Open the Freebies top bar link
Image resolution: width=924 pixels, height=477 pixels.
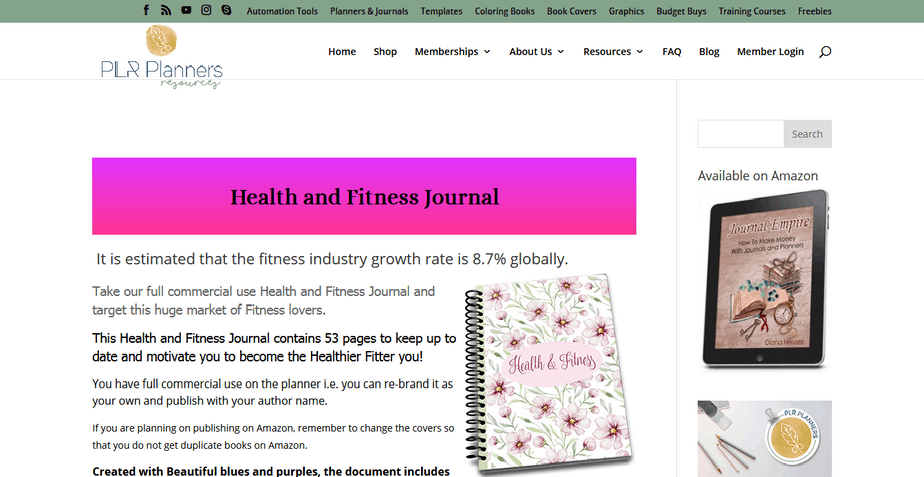[x=814, y=11]
